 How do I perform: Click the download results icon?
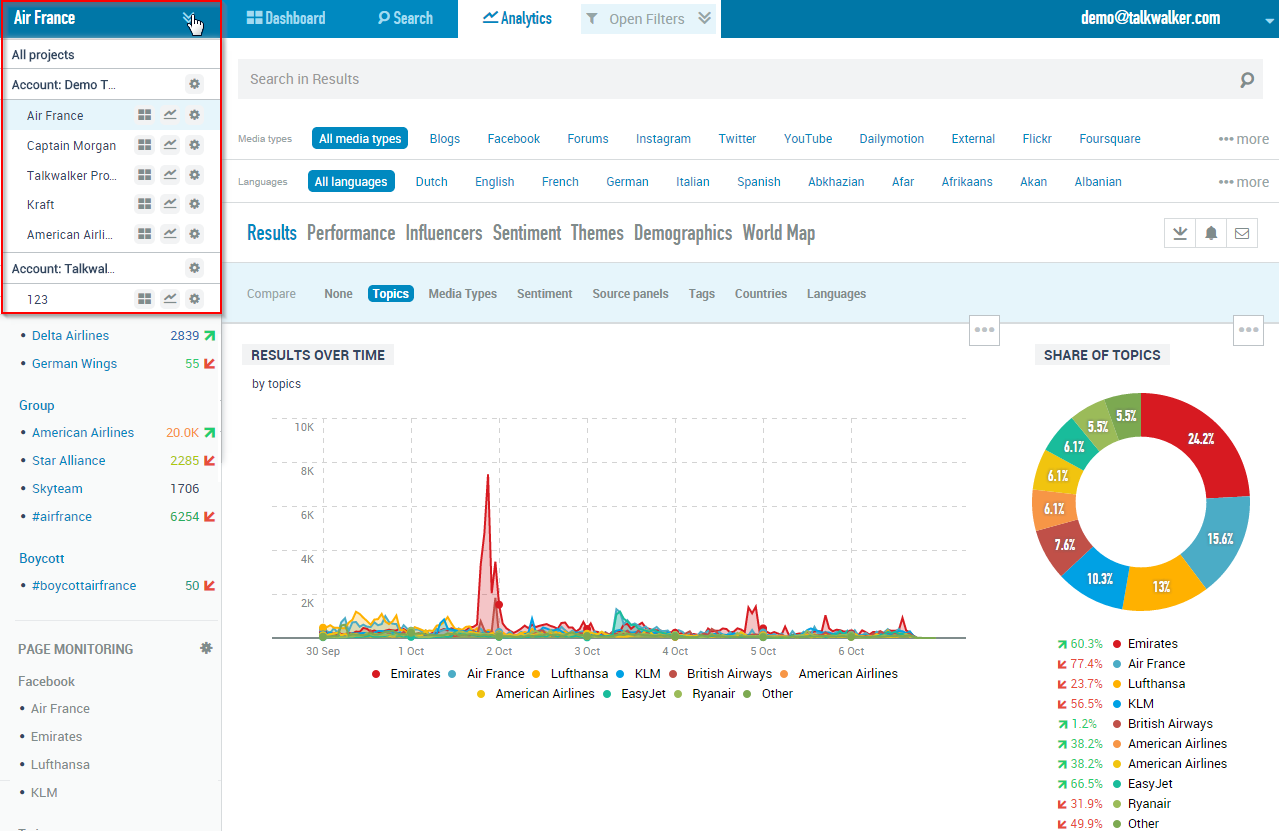click(1180, 234)
